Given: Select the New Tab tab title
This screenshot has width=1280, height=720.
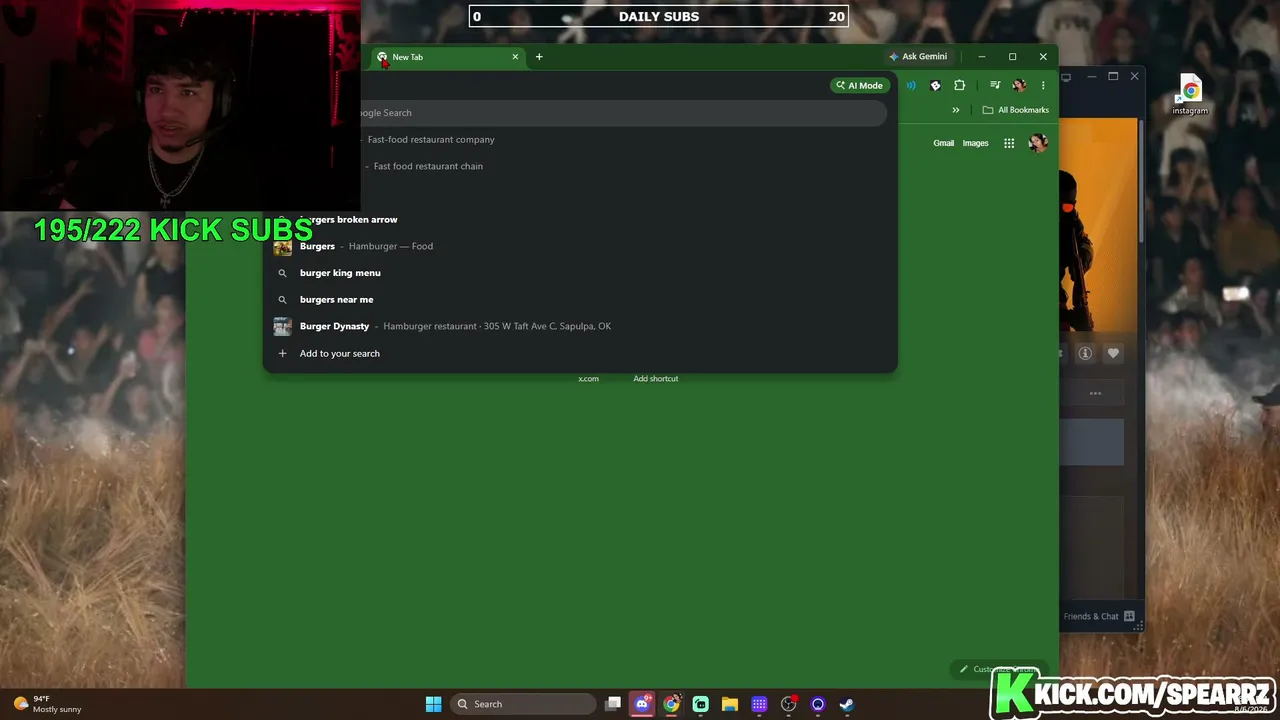Looking at the screenshot, I should point(408,57).
